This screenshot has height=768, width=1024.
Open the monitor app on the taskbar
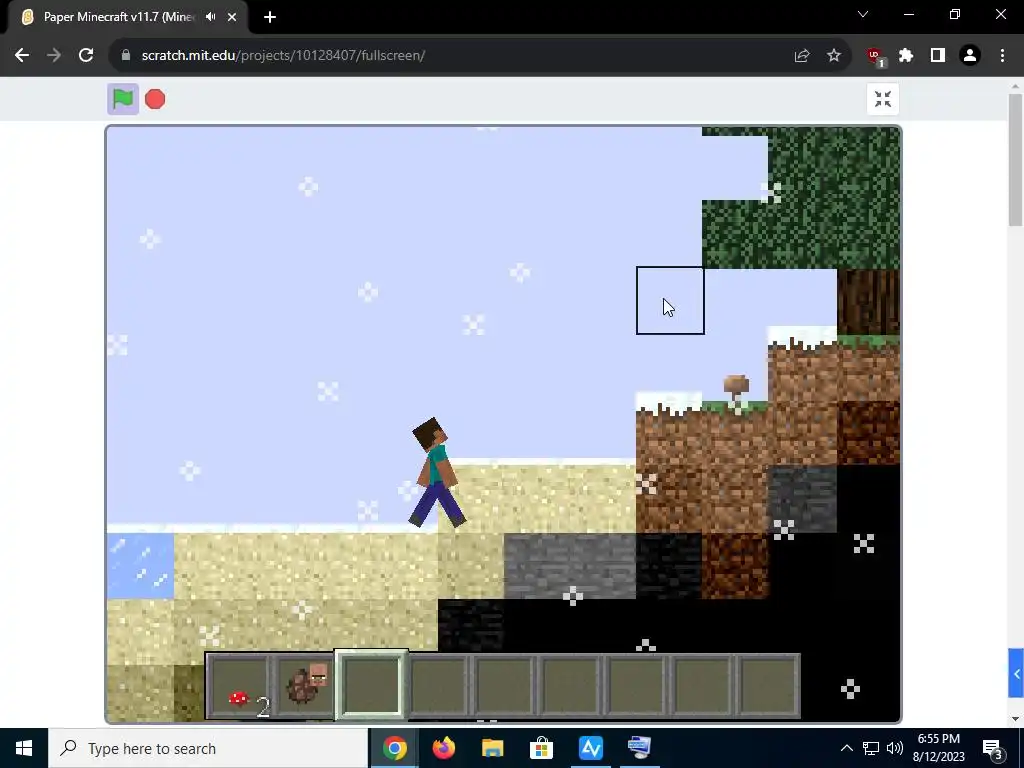point(639,748)
